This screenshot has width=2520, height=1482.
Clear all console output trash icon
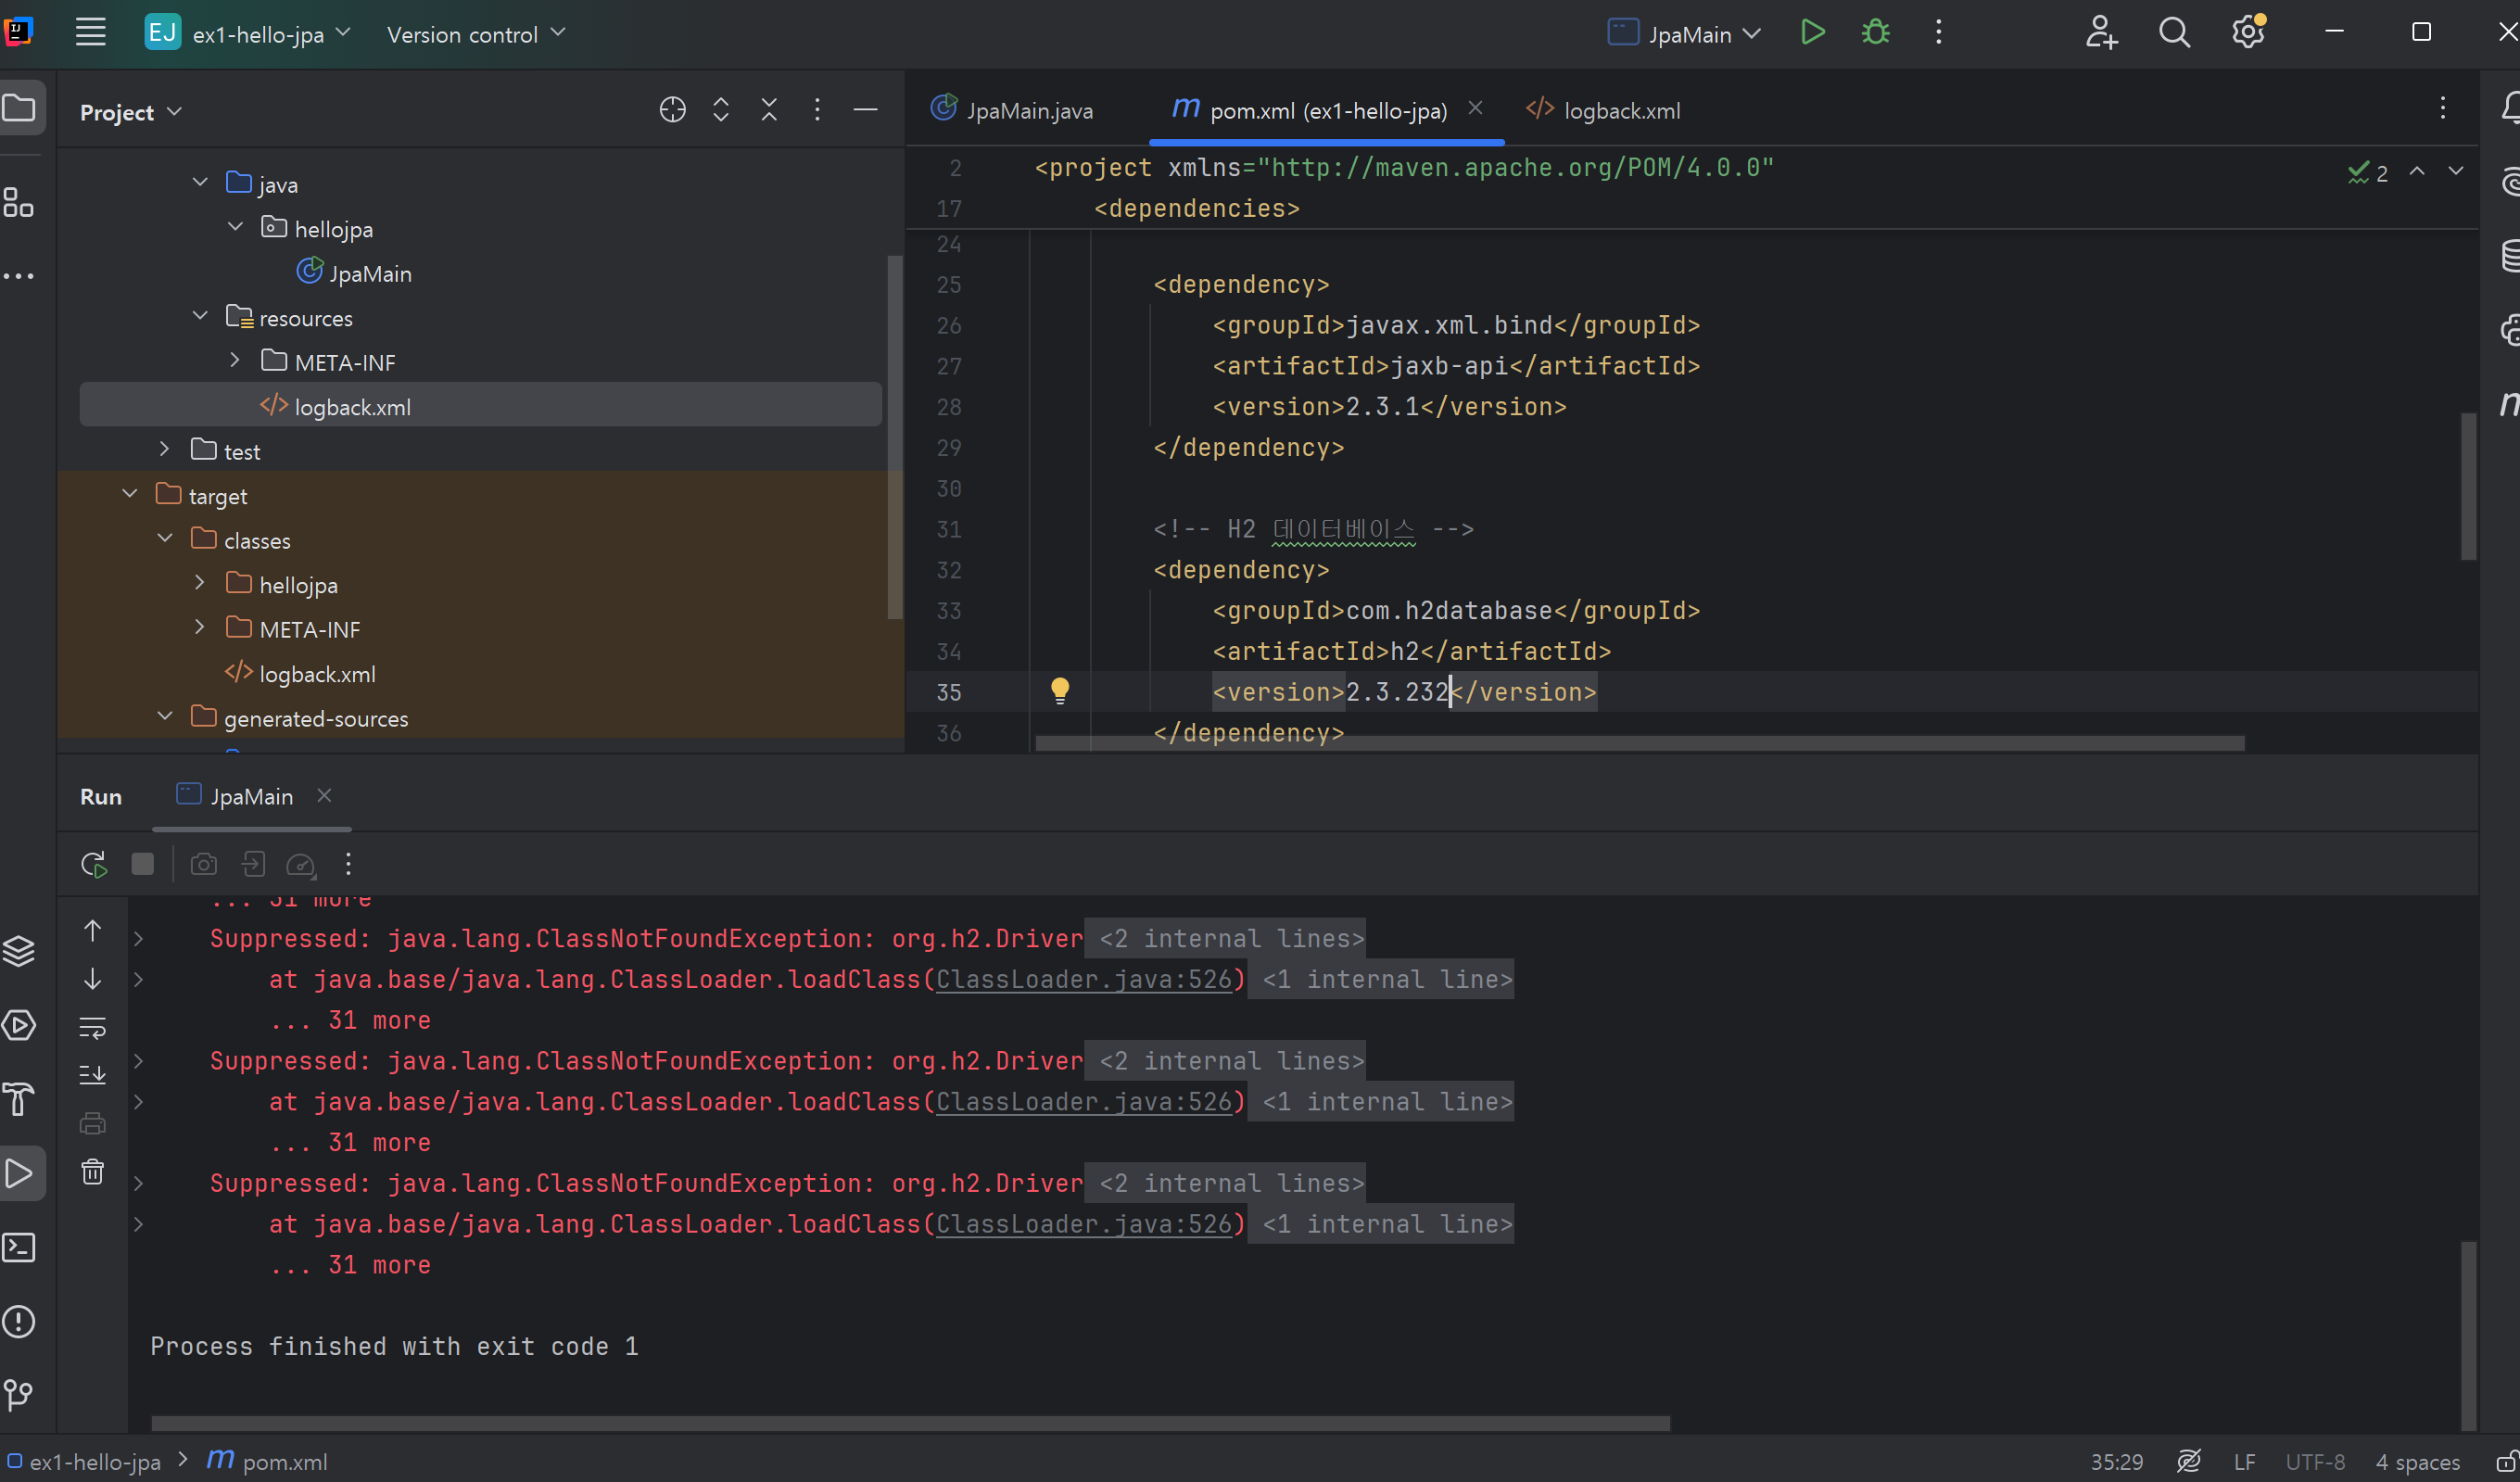(92, 1172)
